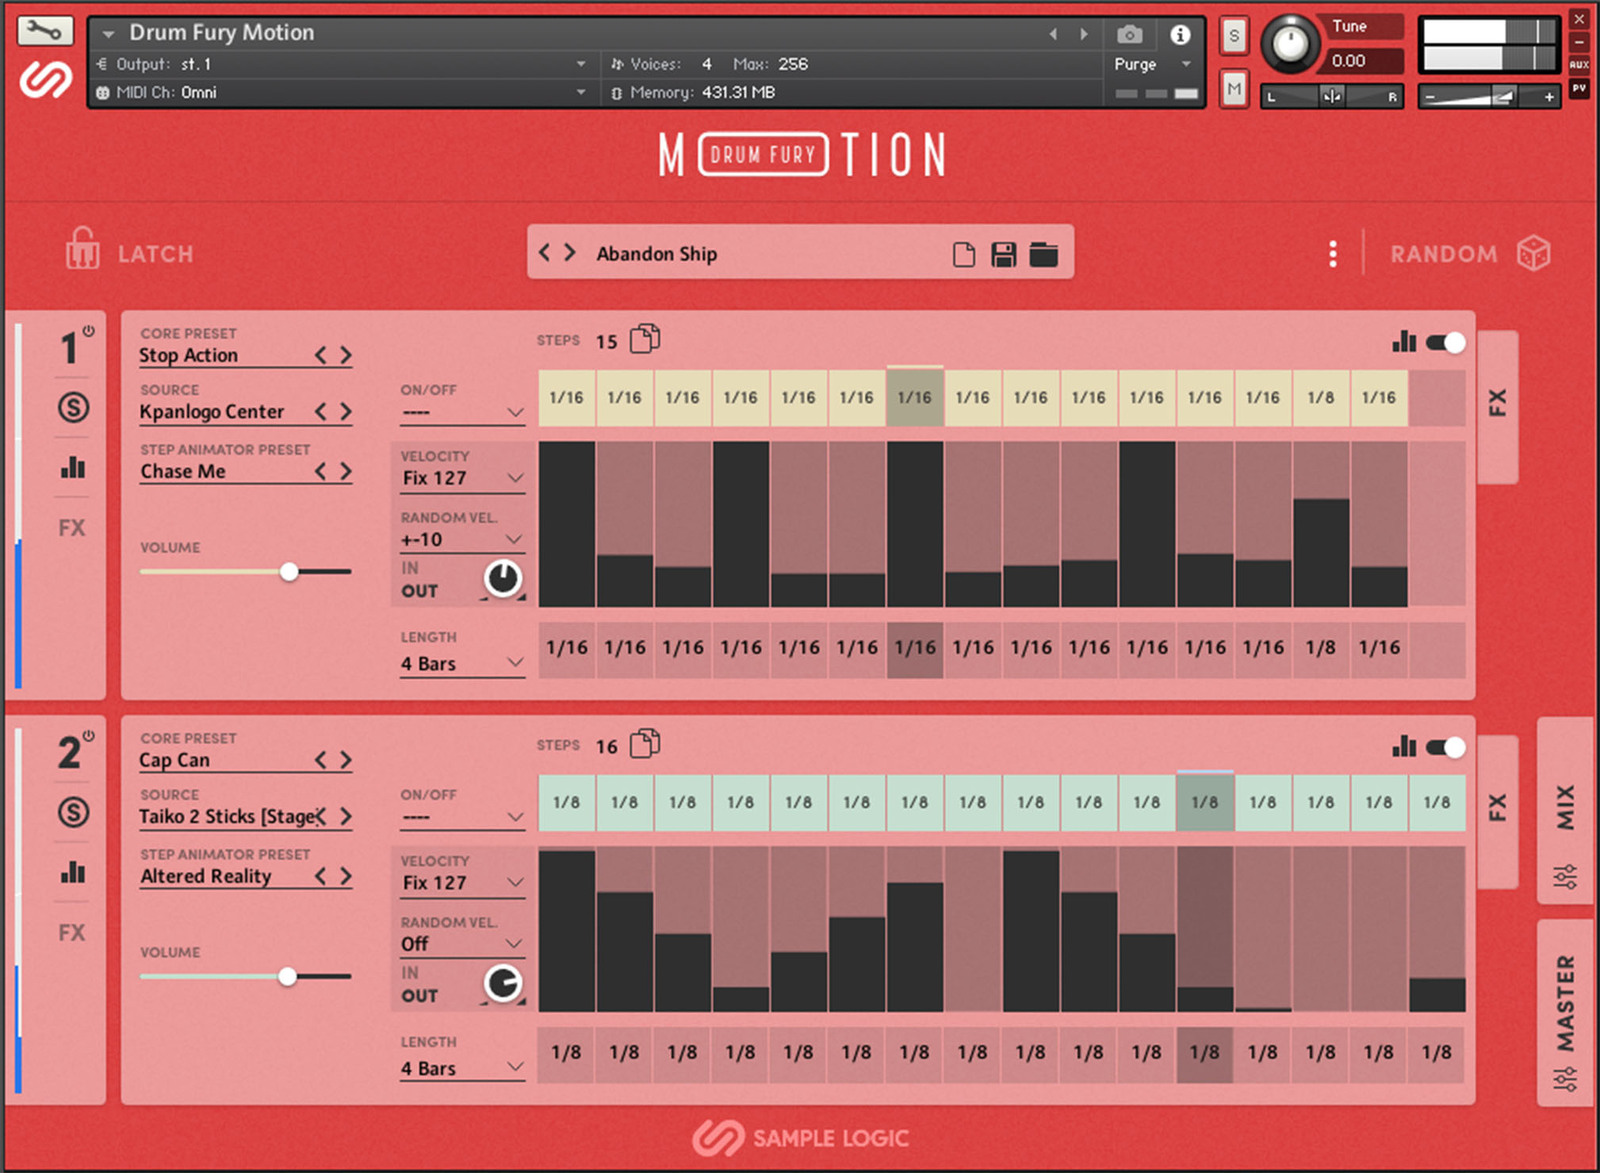The width and height of the screenshot is (1600, 1173).
Task: Adjust the core 1 Volume slider handle
Action: (289, 572)
